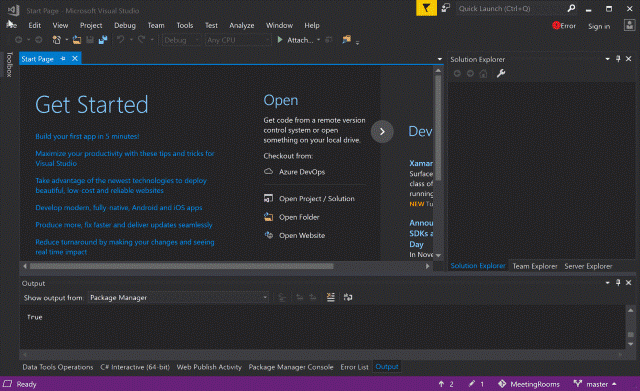Click Clear All icon in Output toolbar

(331, 298)
